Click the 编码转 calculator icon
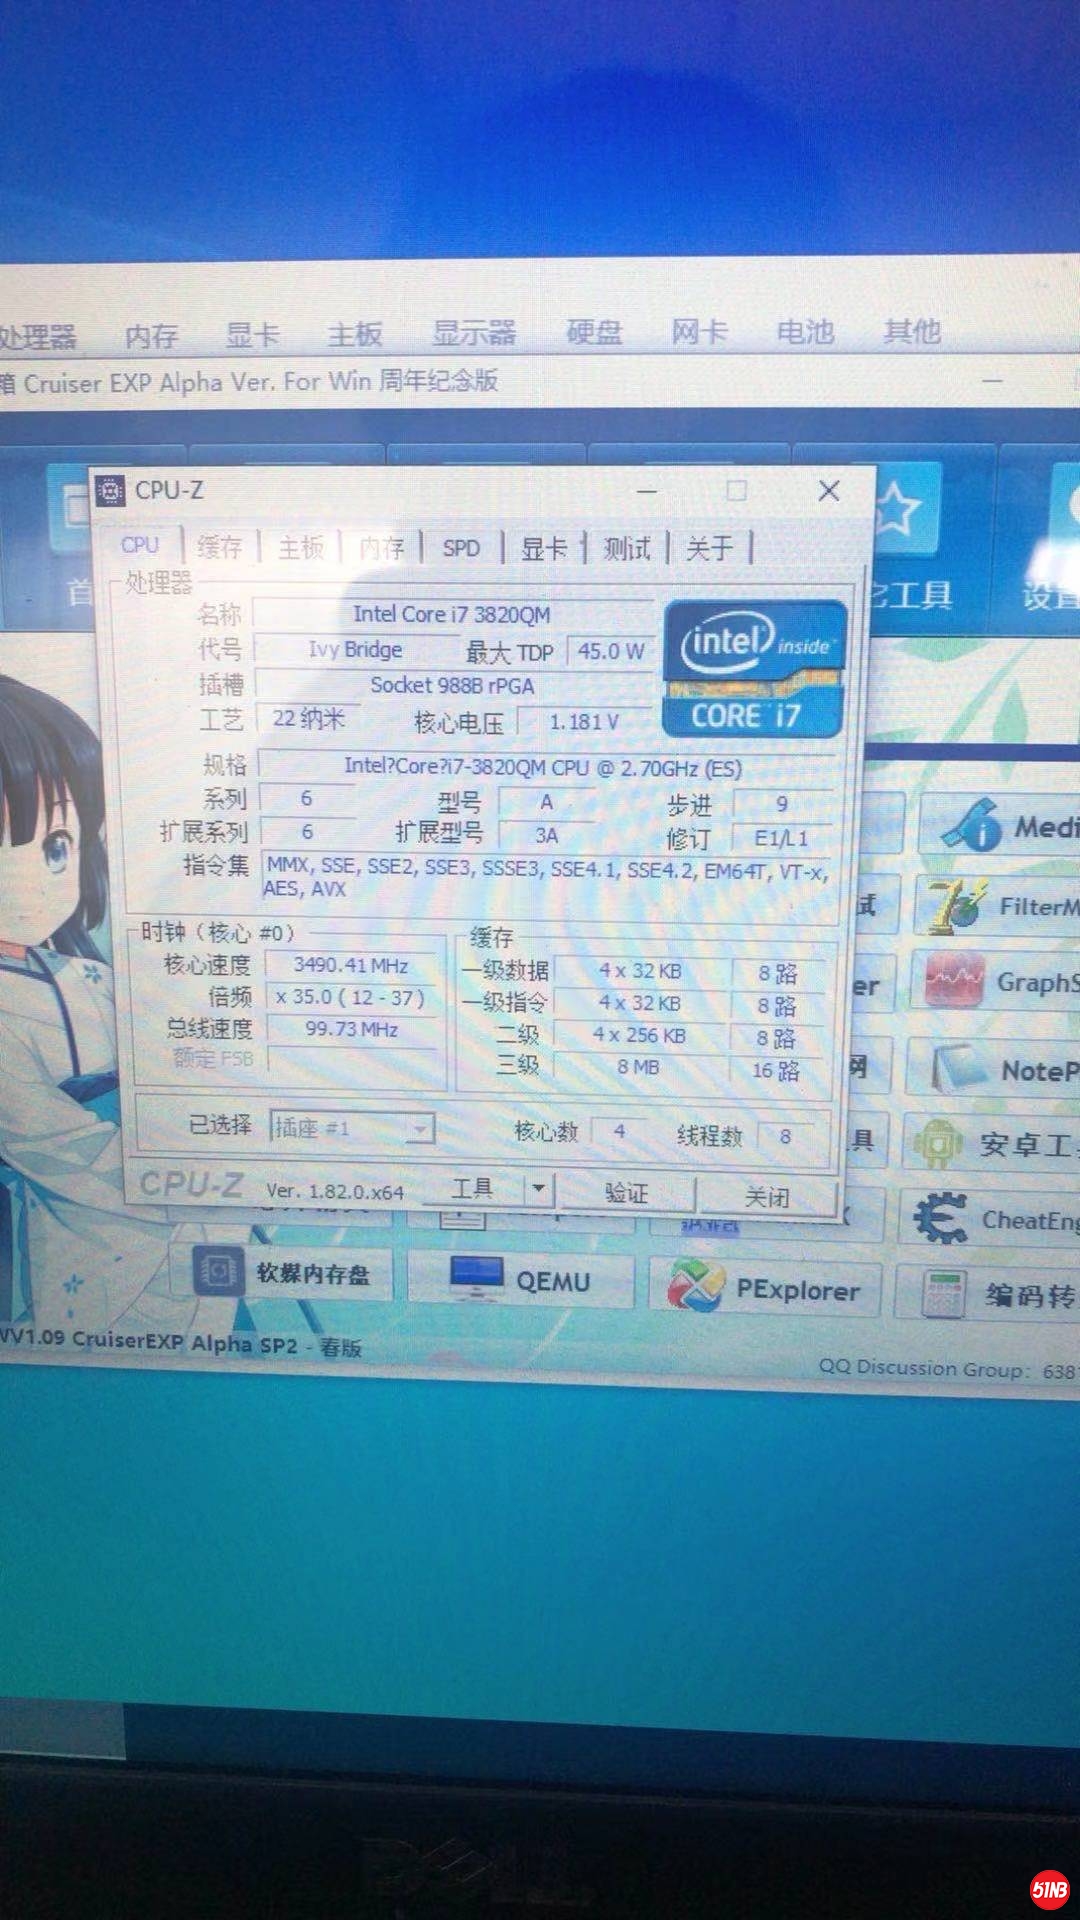Viewport: 1080px width, 1920px height. click(943, 1295)
